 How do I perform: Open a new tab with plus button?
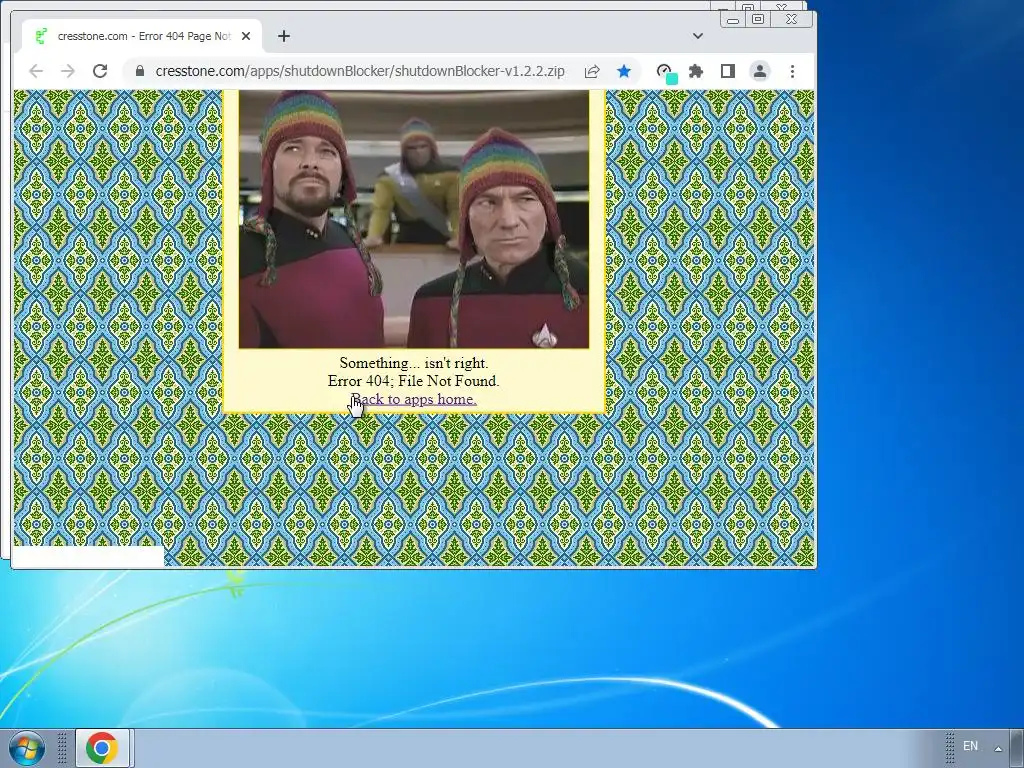[283, 37]
